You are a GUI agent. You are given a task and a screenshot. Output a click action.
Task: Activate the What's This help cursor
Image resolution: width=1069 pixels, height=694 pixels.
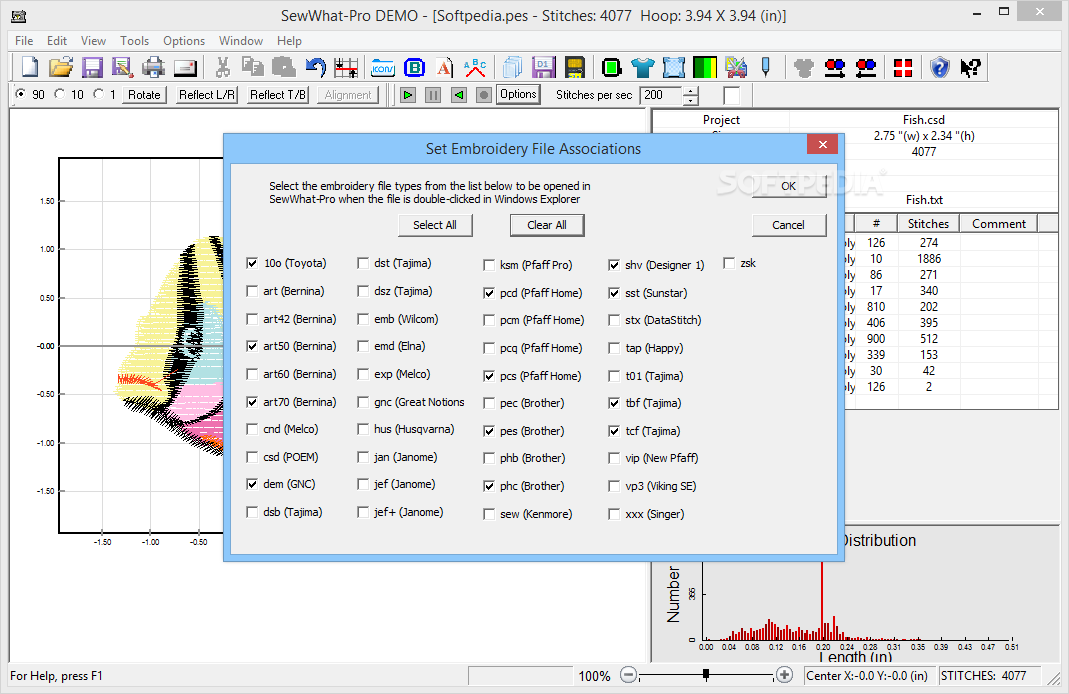[x=971, y=67]
